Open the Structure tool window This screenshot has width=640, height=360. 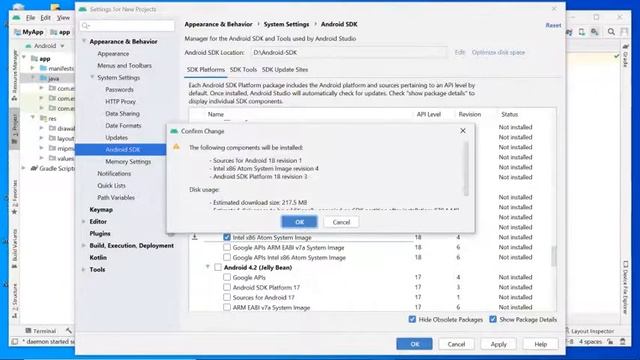point(15,301)
